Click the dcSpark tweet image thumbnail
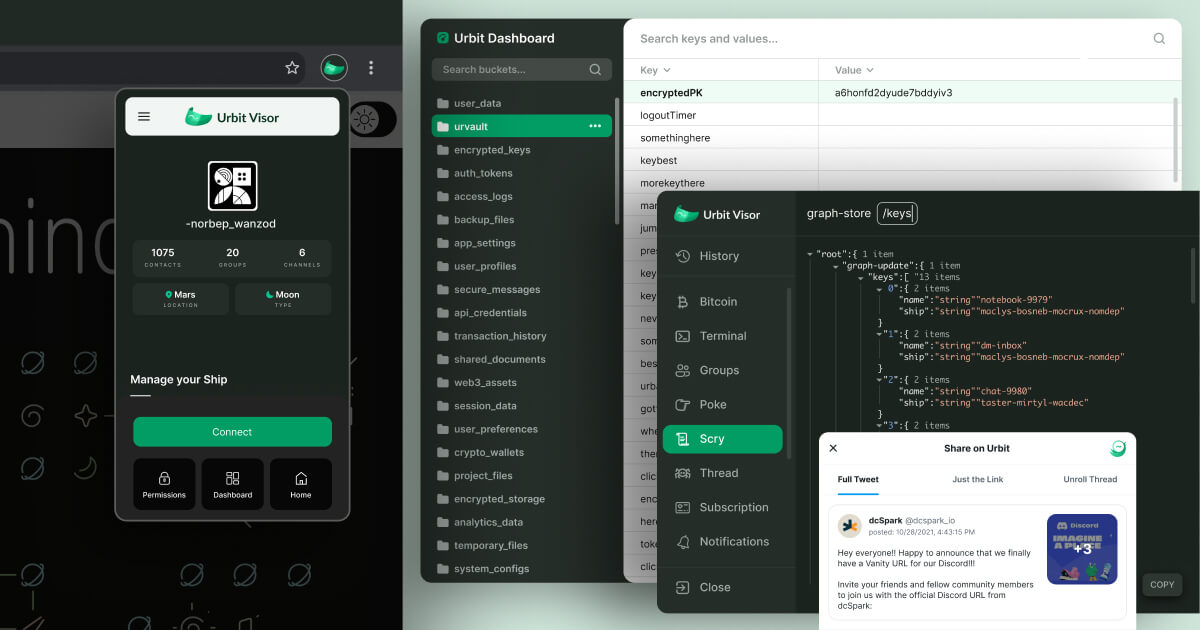1200x630 pixels. click(1082, 548)
